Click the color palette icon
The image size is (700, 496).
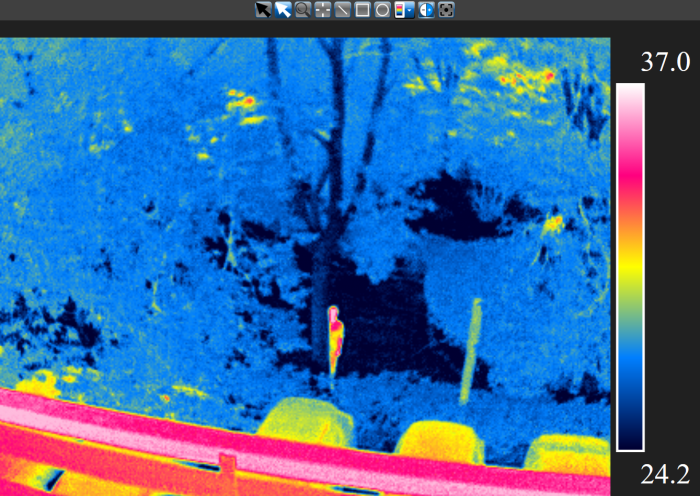tap(400, 10)
